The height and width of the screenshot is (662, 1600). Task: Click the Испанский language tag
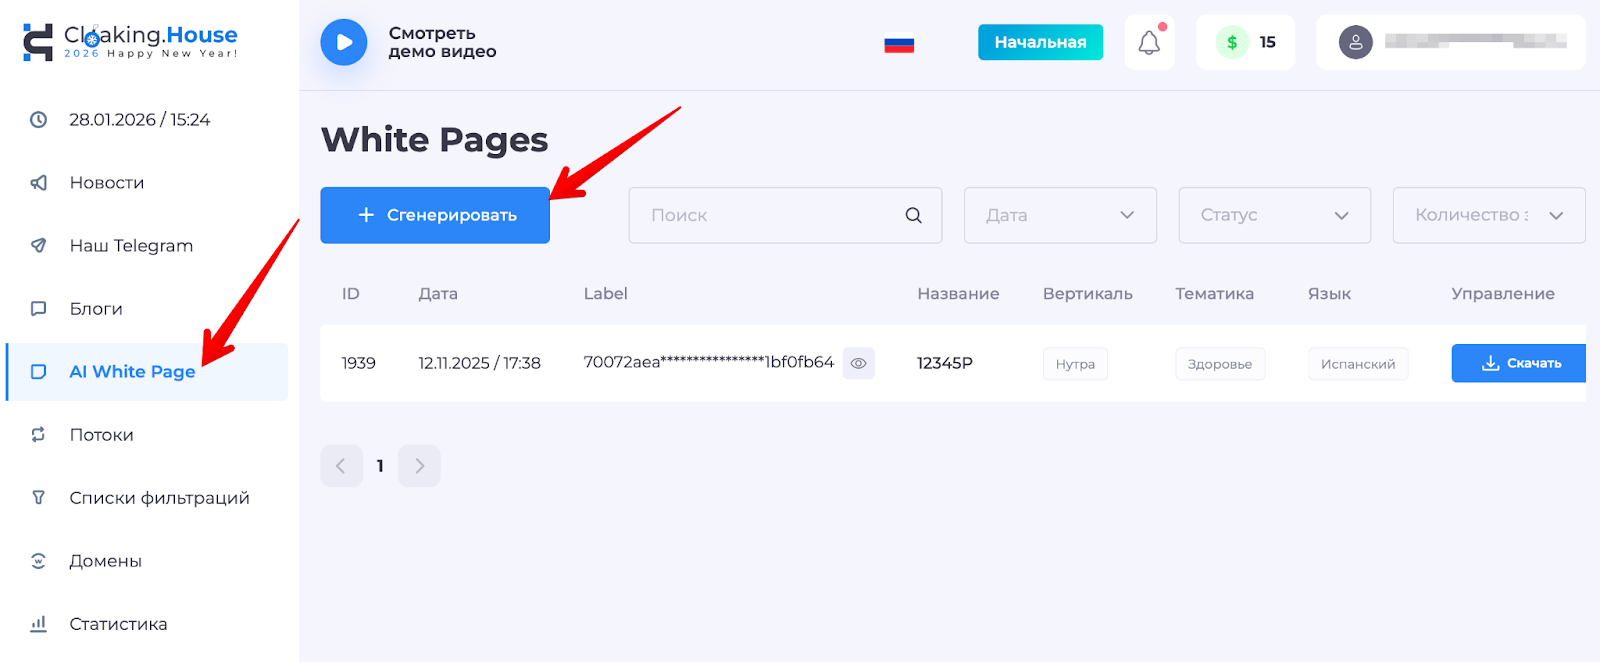pyautogui.click(x=1358, y=364)
